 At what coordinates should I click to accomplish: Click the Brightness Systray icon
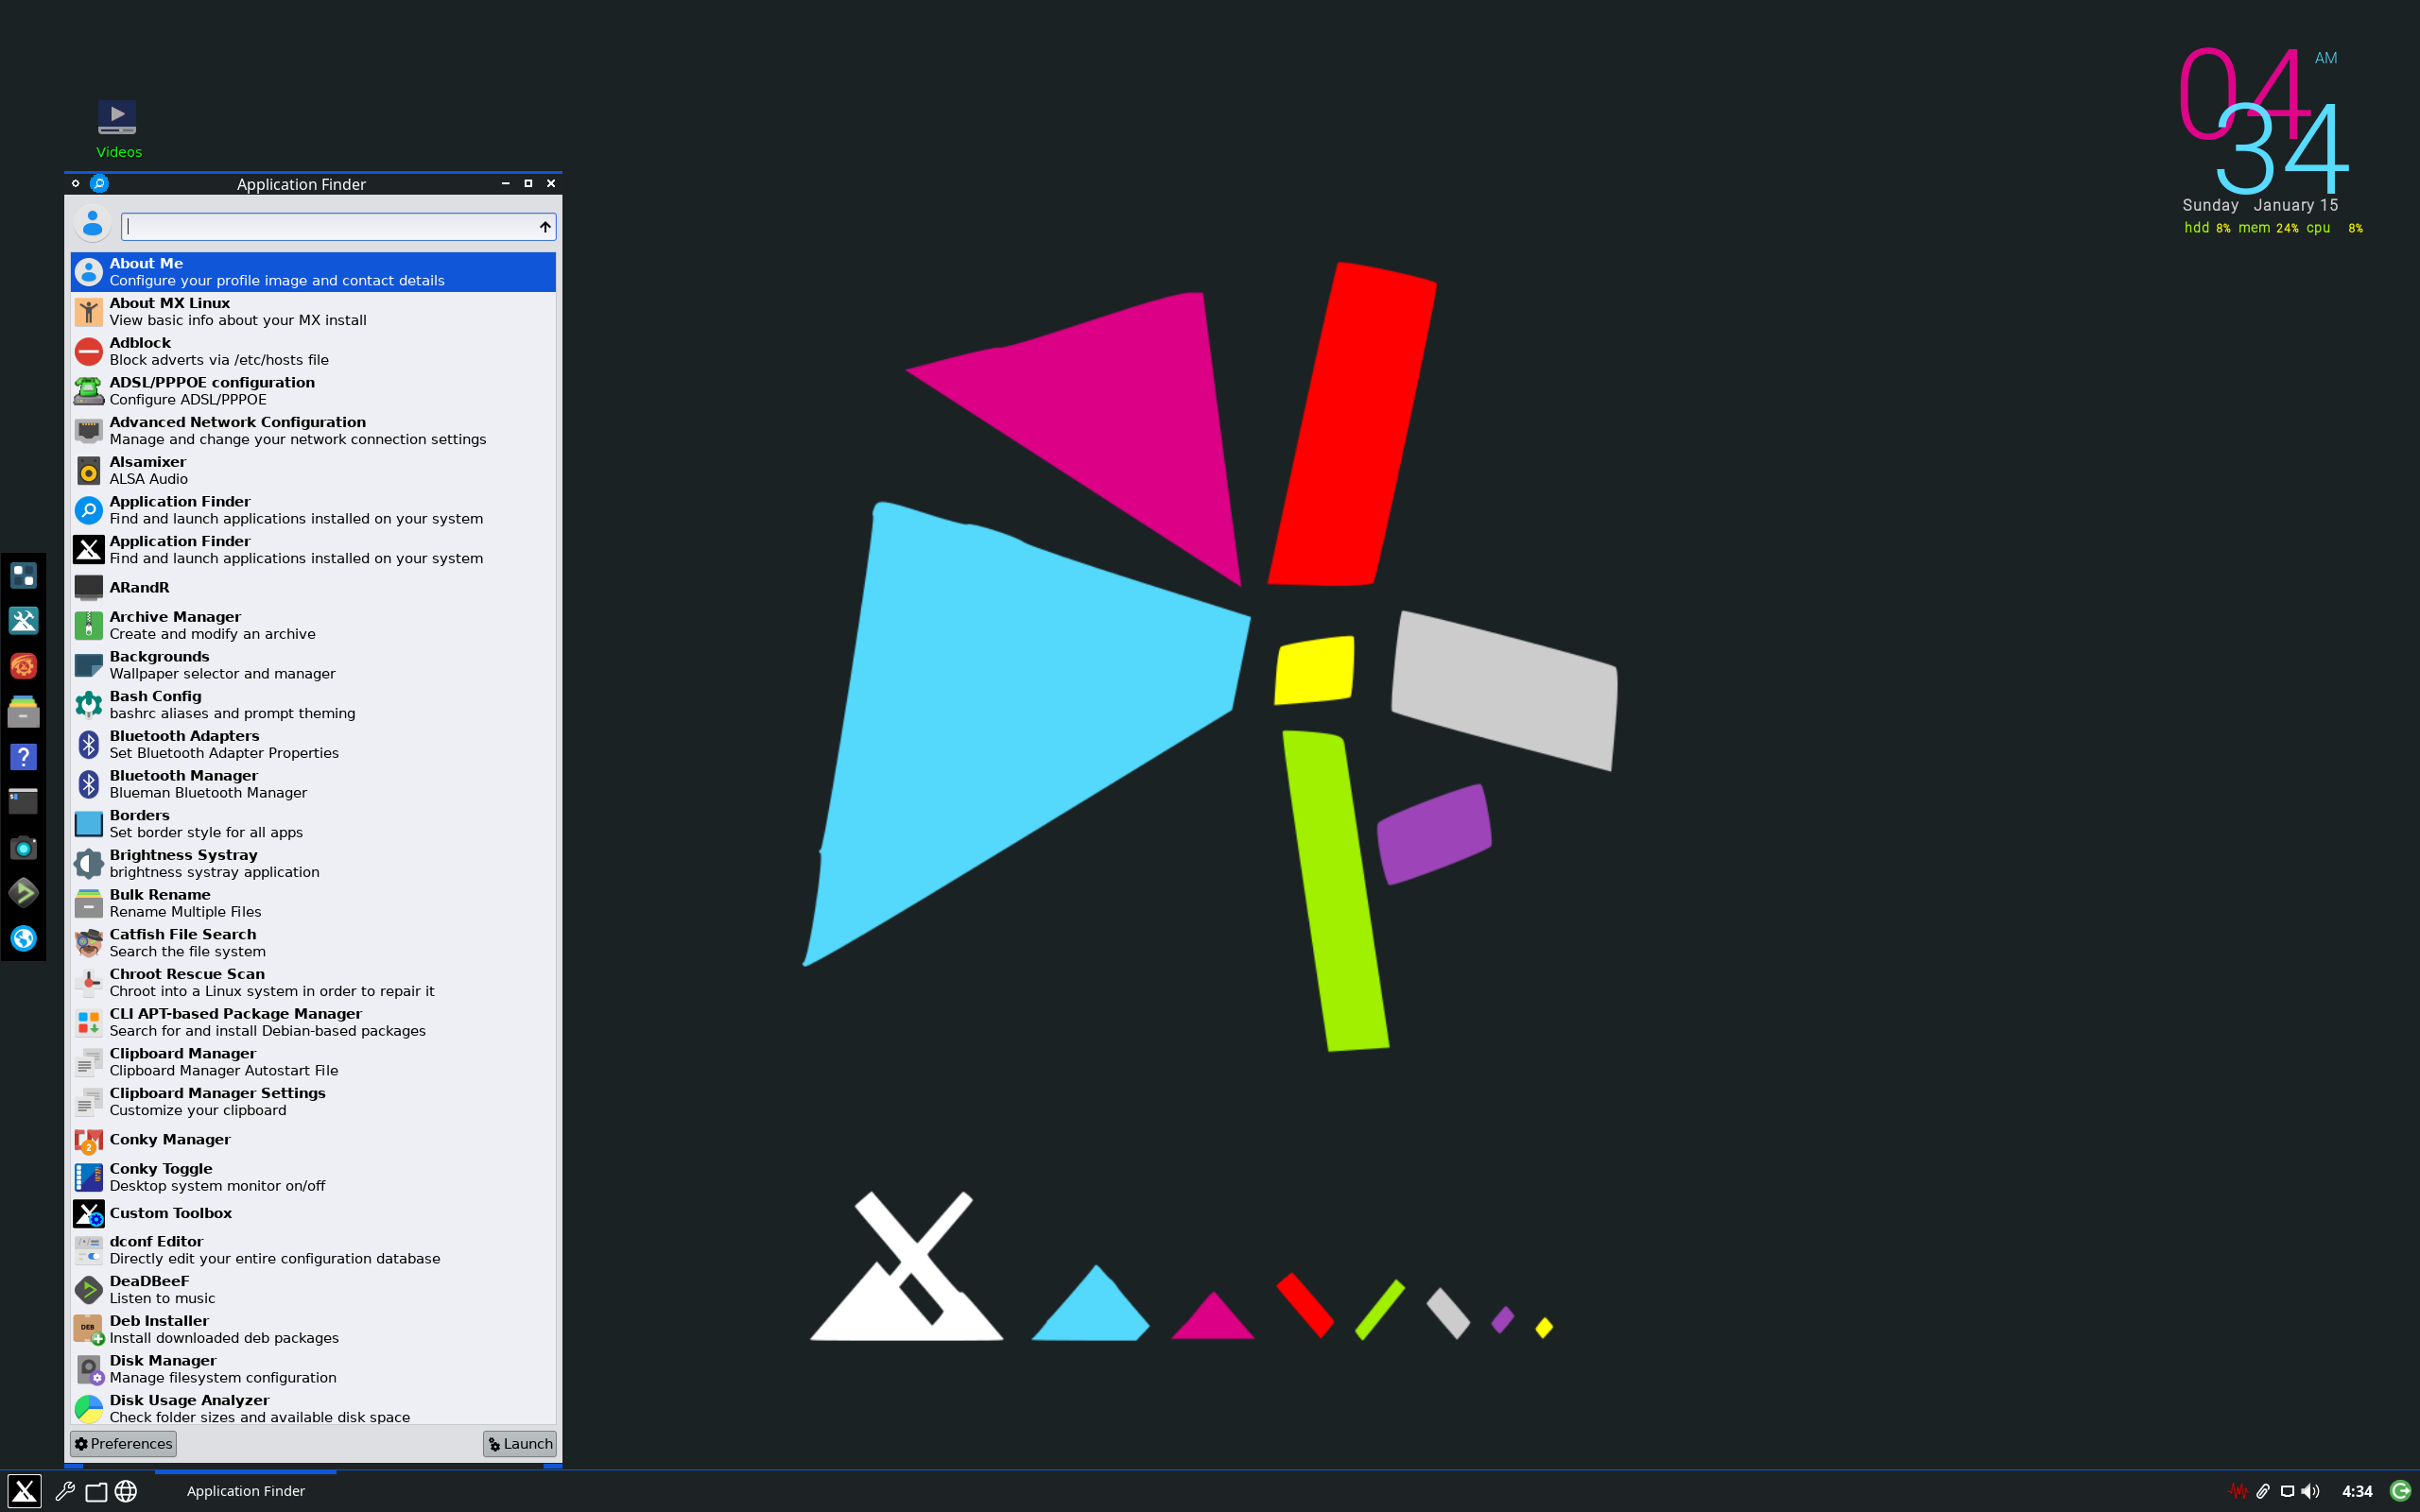pos(88,863)
